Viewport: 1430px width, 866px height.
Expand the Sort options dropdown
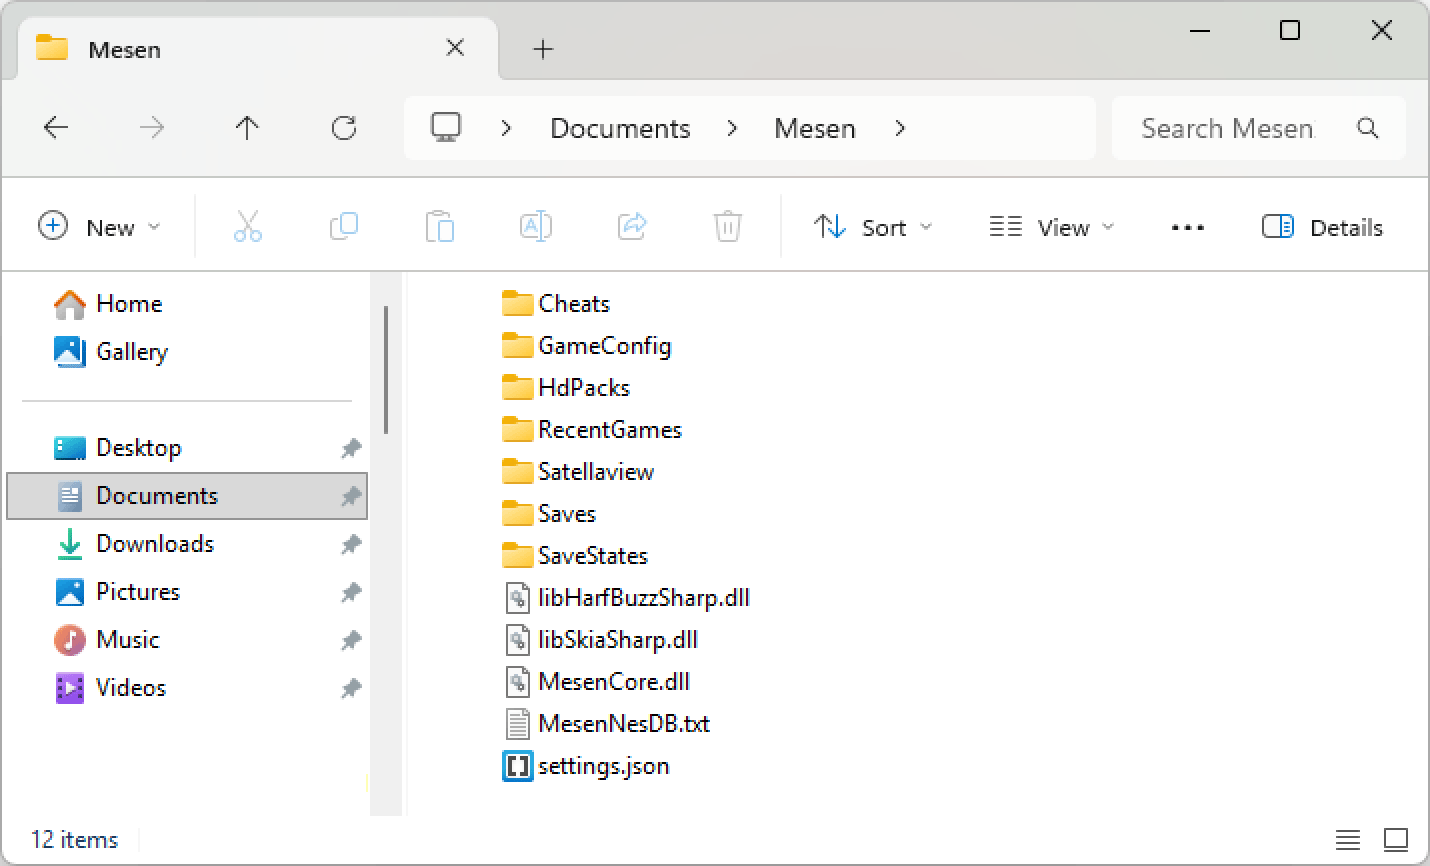click(873, 227)
